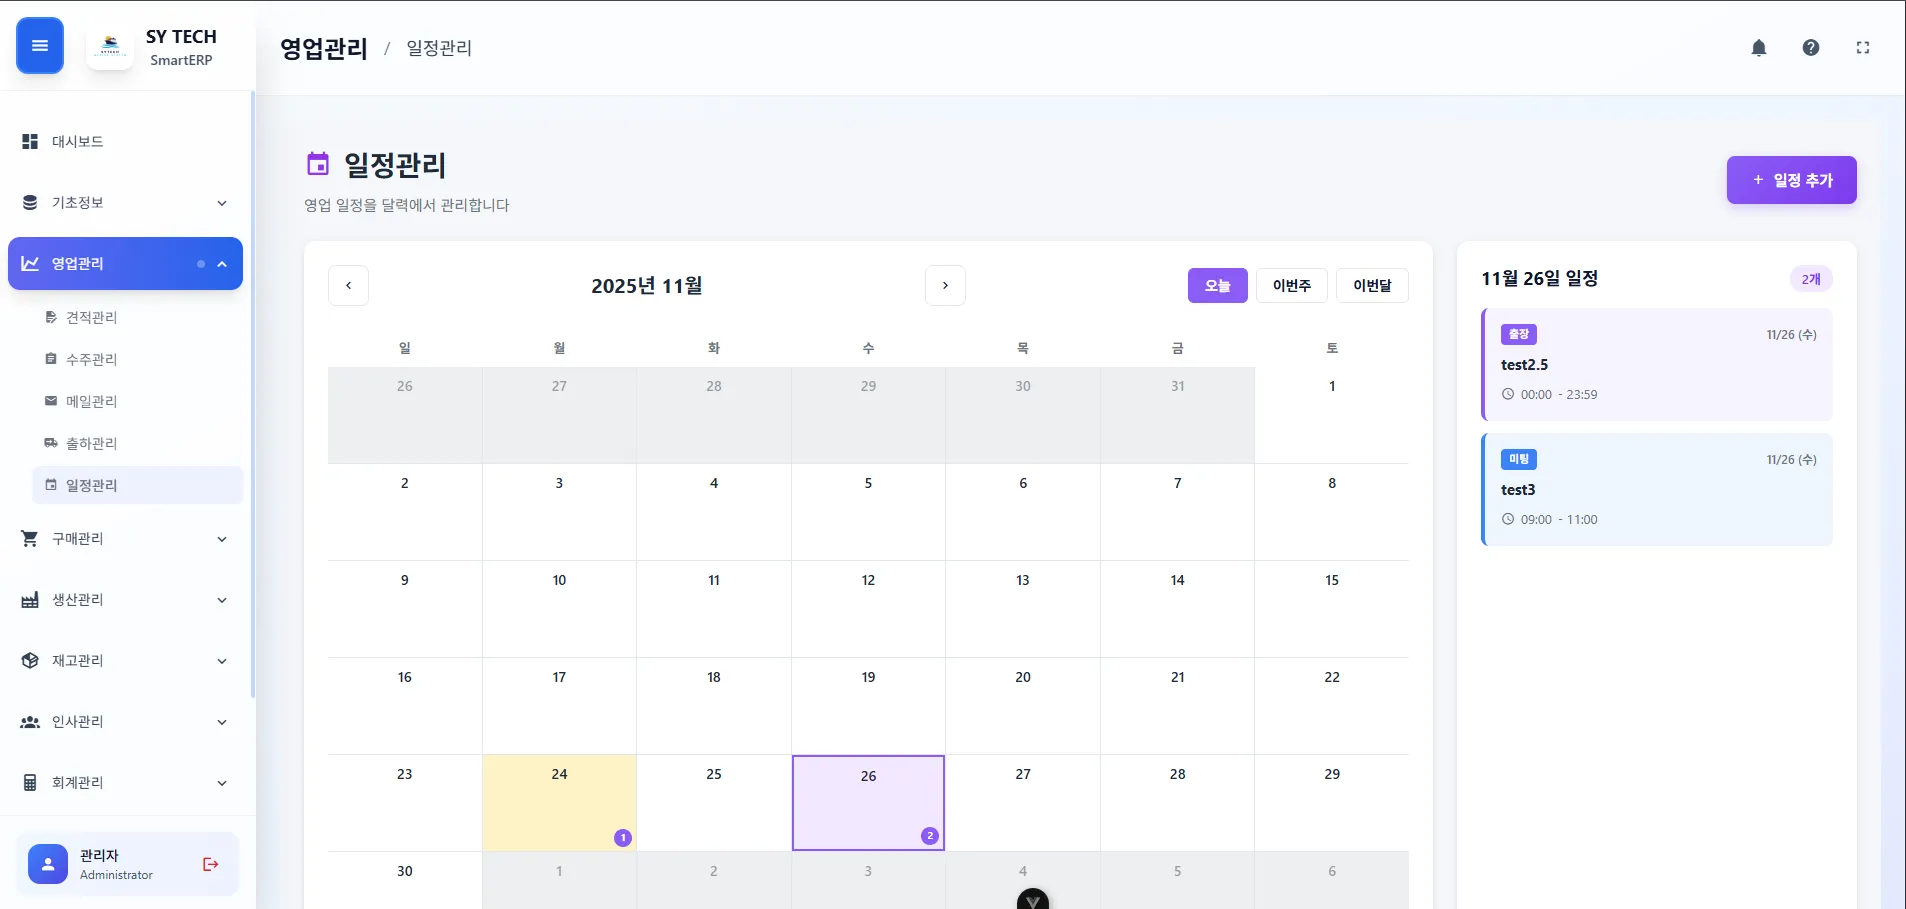Toggle the hamburger sidebar menu button
This screenshot has height=909, width=1906.
[x=40, y=46]
